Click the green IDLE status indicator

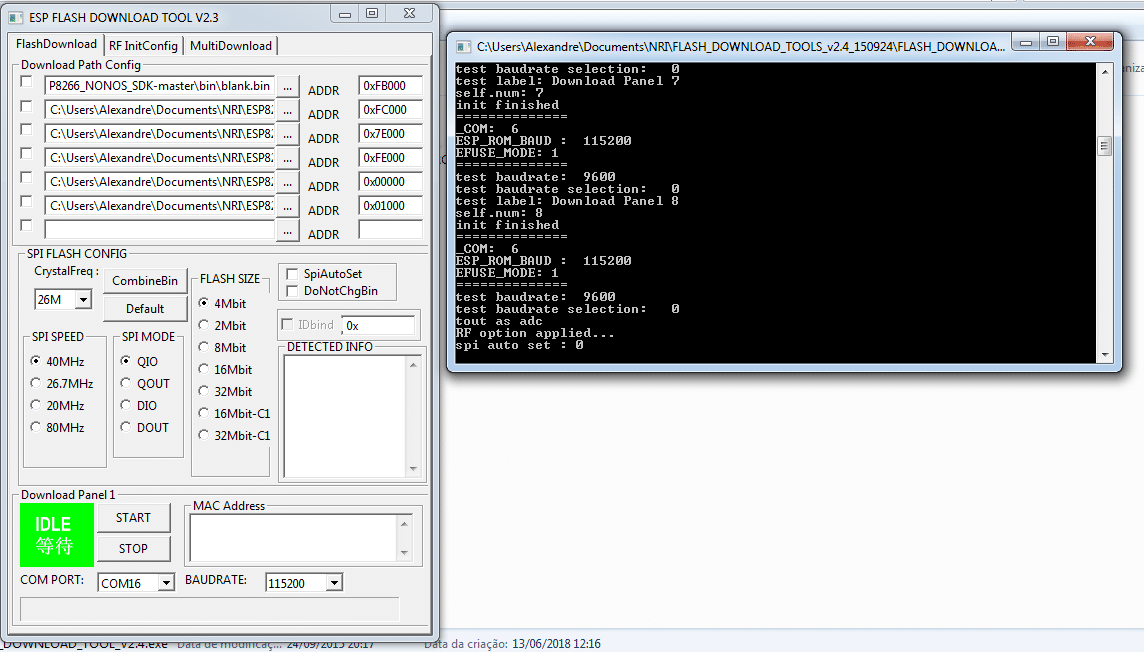(x=57, y=535)
